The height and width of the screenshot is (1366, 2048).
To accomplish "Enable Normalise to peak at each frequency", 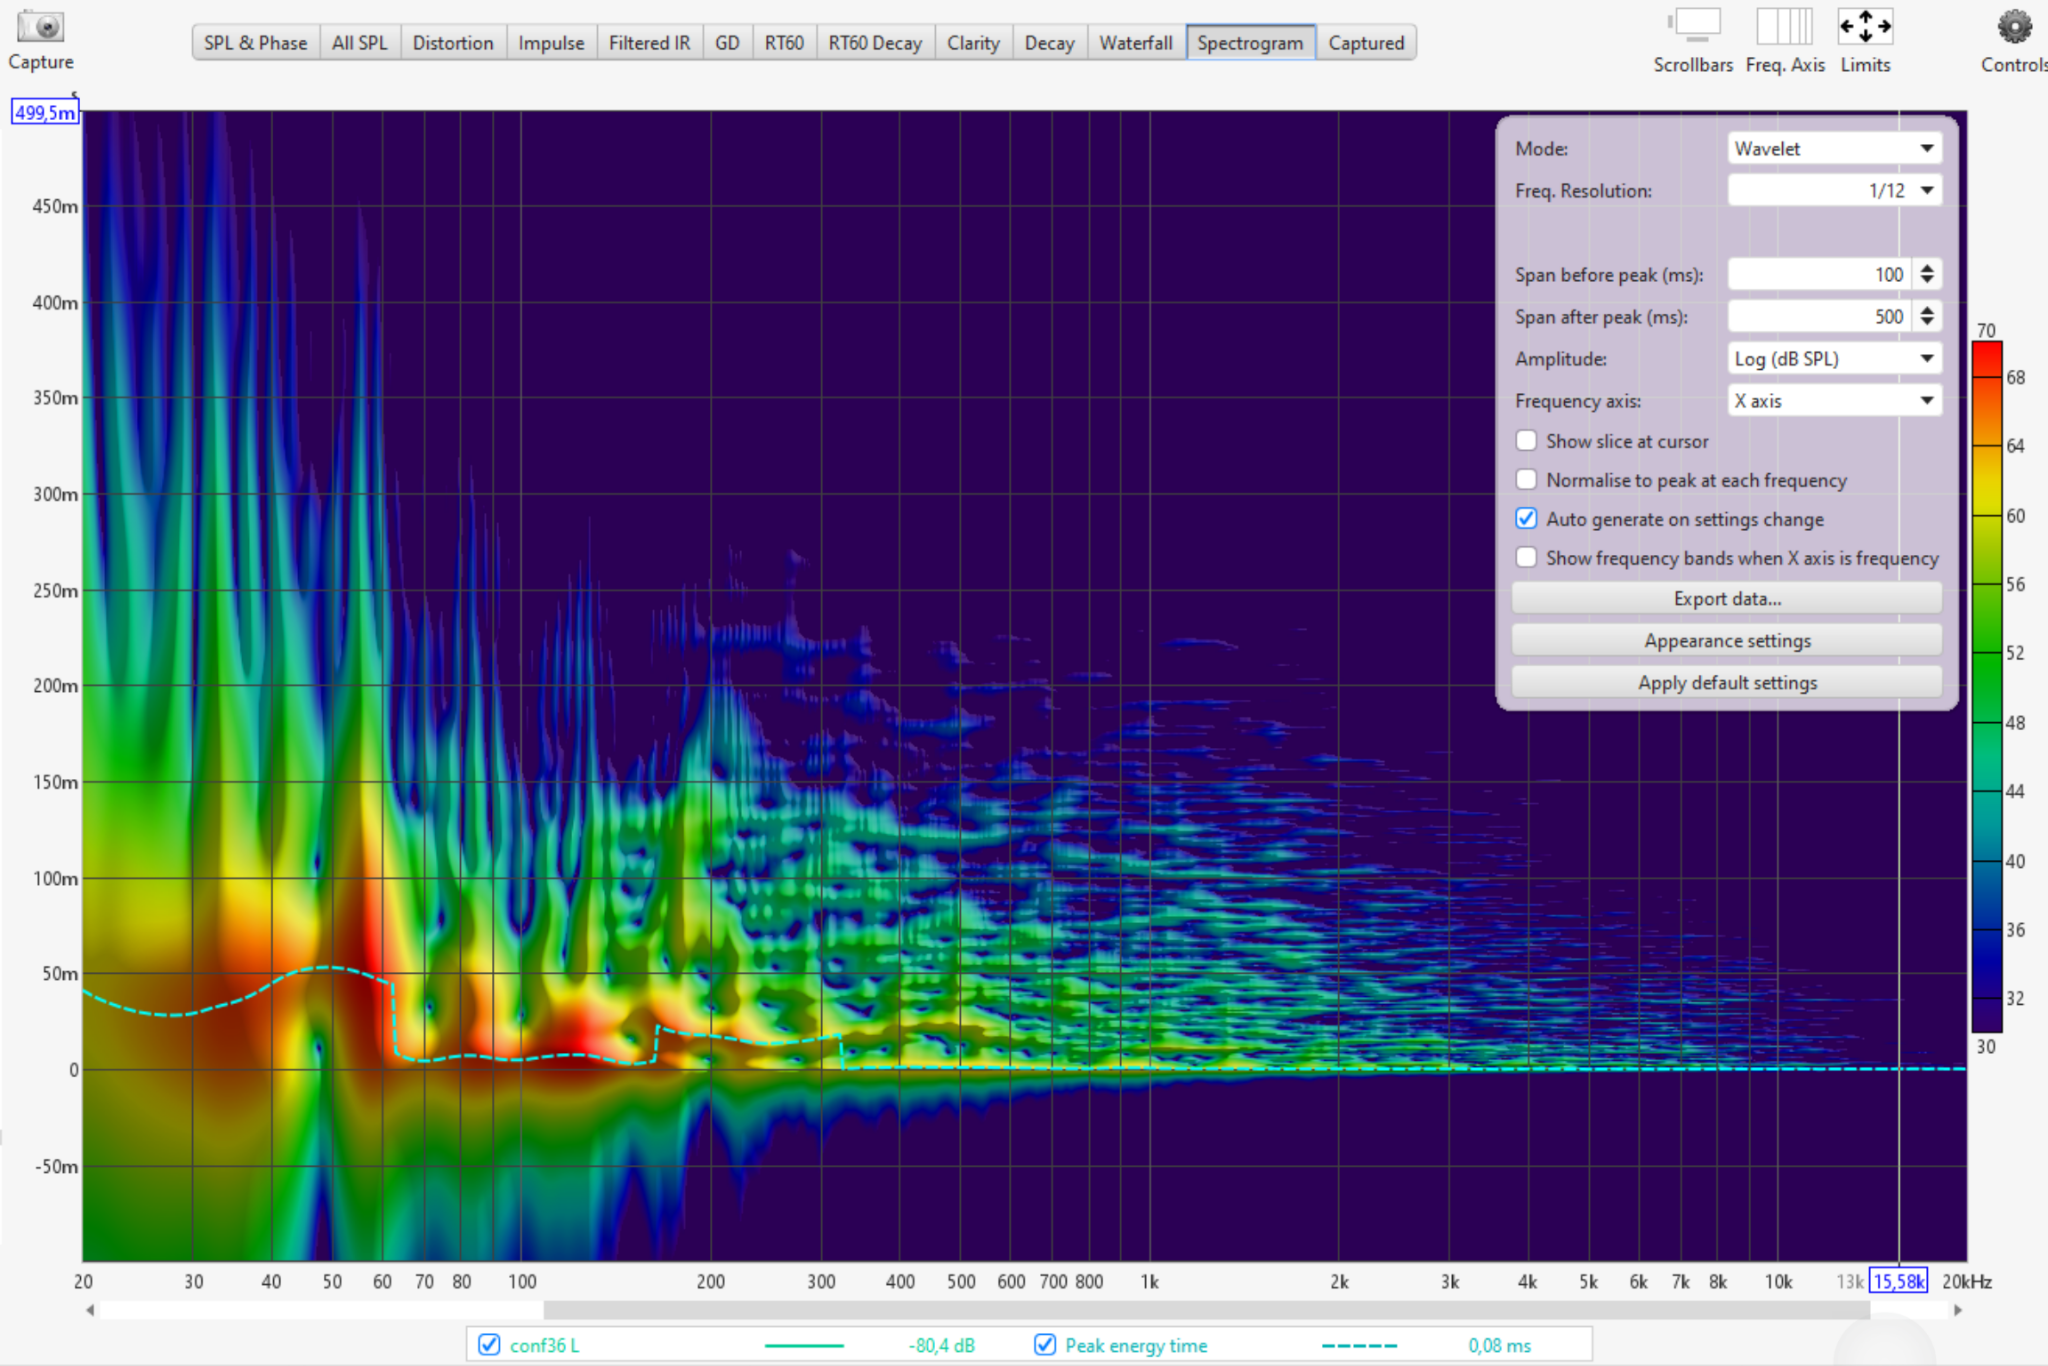I will coord(1527,480).
